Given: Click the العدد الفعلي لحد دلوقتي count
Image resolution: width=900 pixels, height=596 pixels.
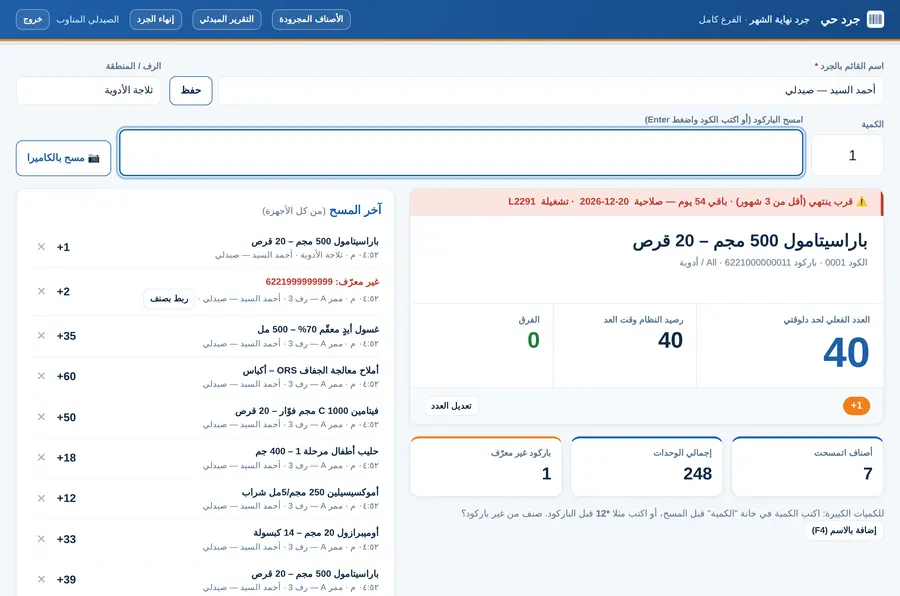Looking at the screenshot, I should coord(846,353).
